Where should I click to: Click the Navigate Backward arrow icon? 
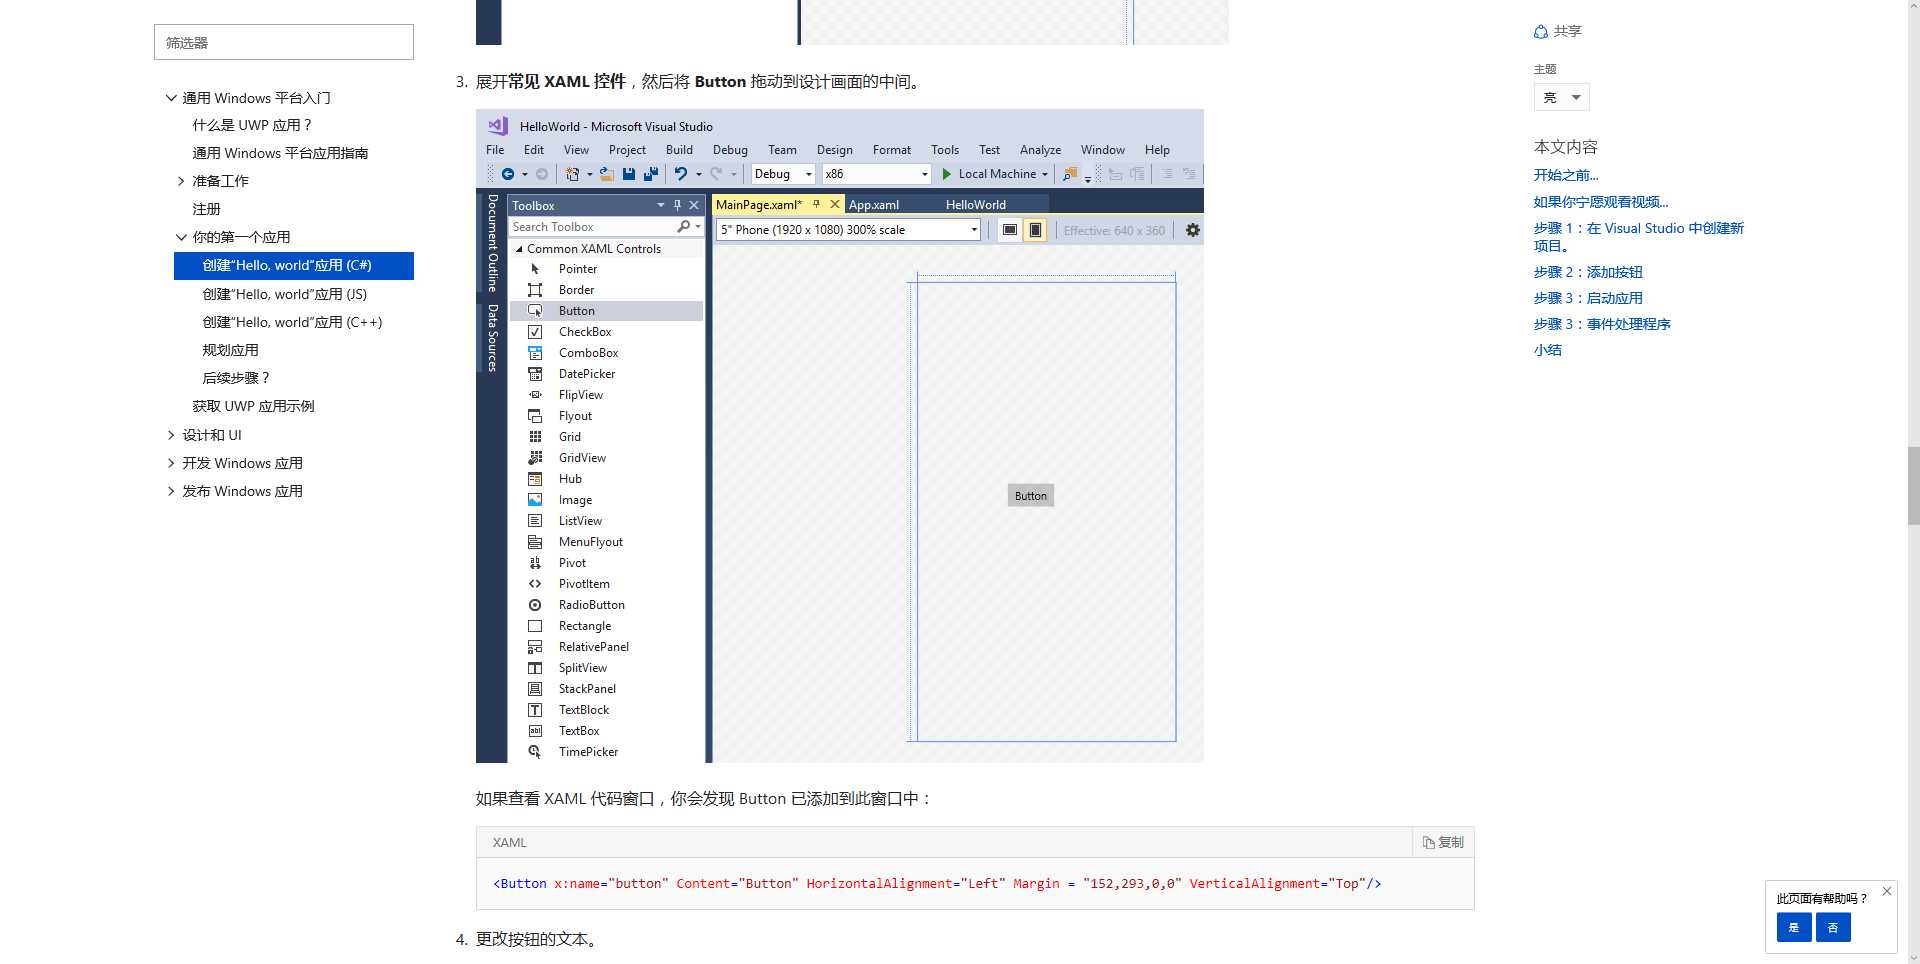pyautogui.click(x=508, y=174)
